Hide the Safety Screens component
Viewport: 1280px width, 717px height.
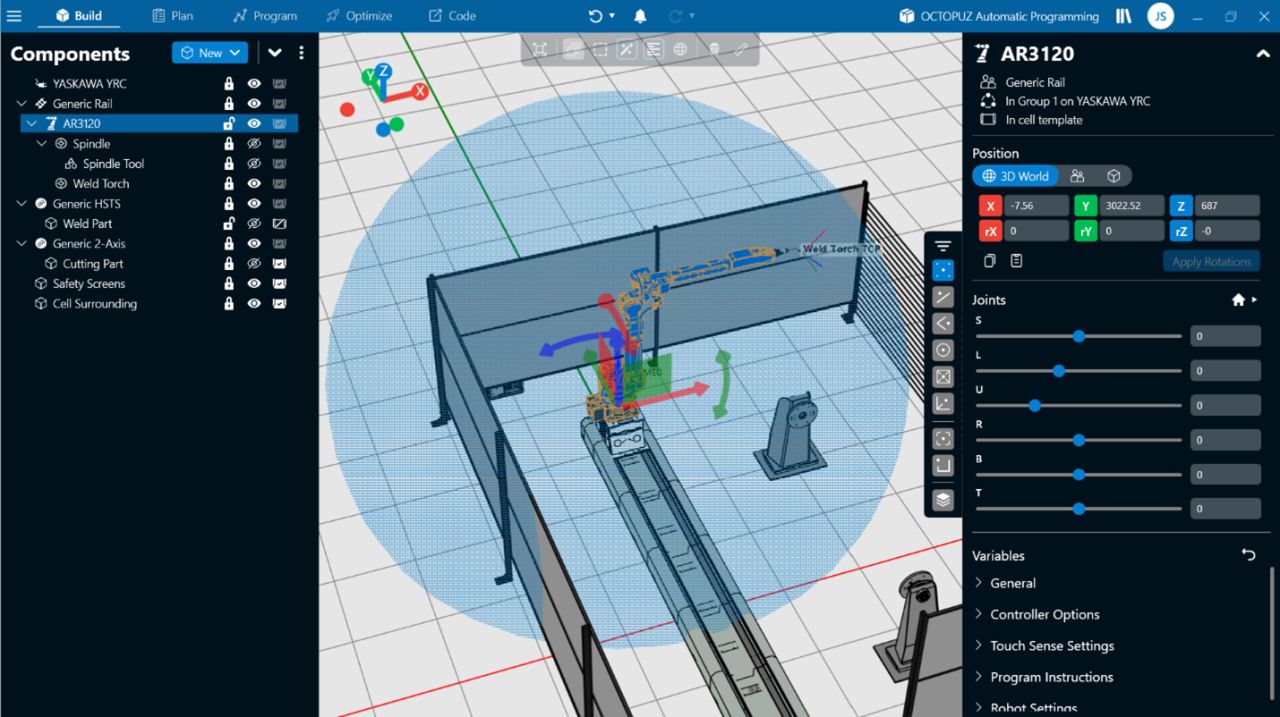254,284
